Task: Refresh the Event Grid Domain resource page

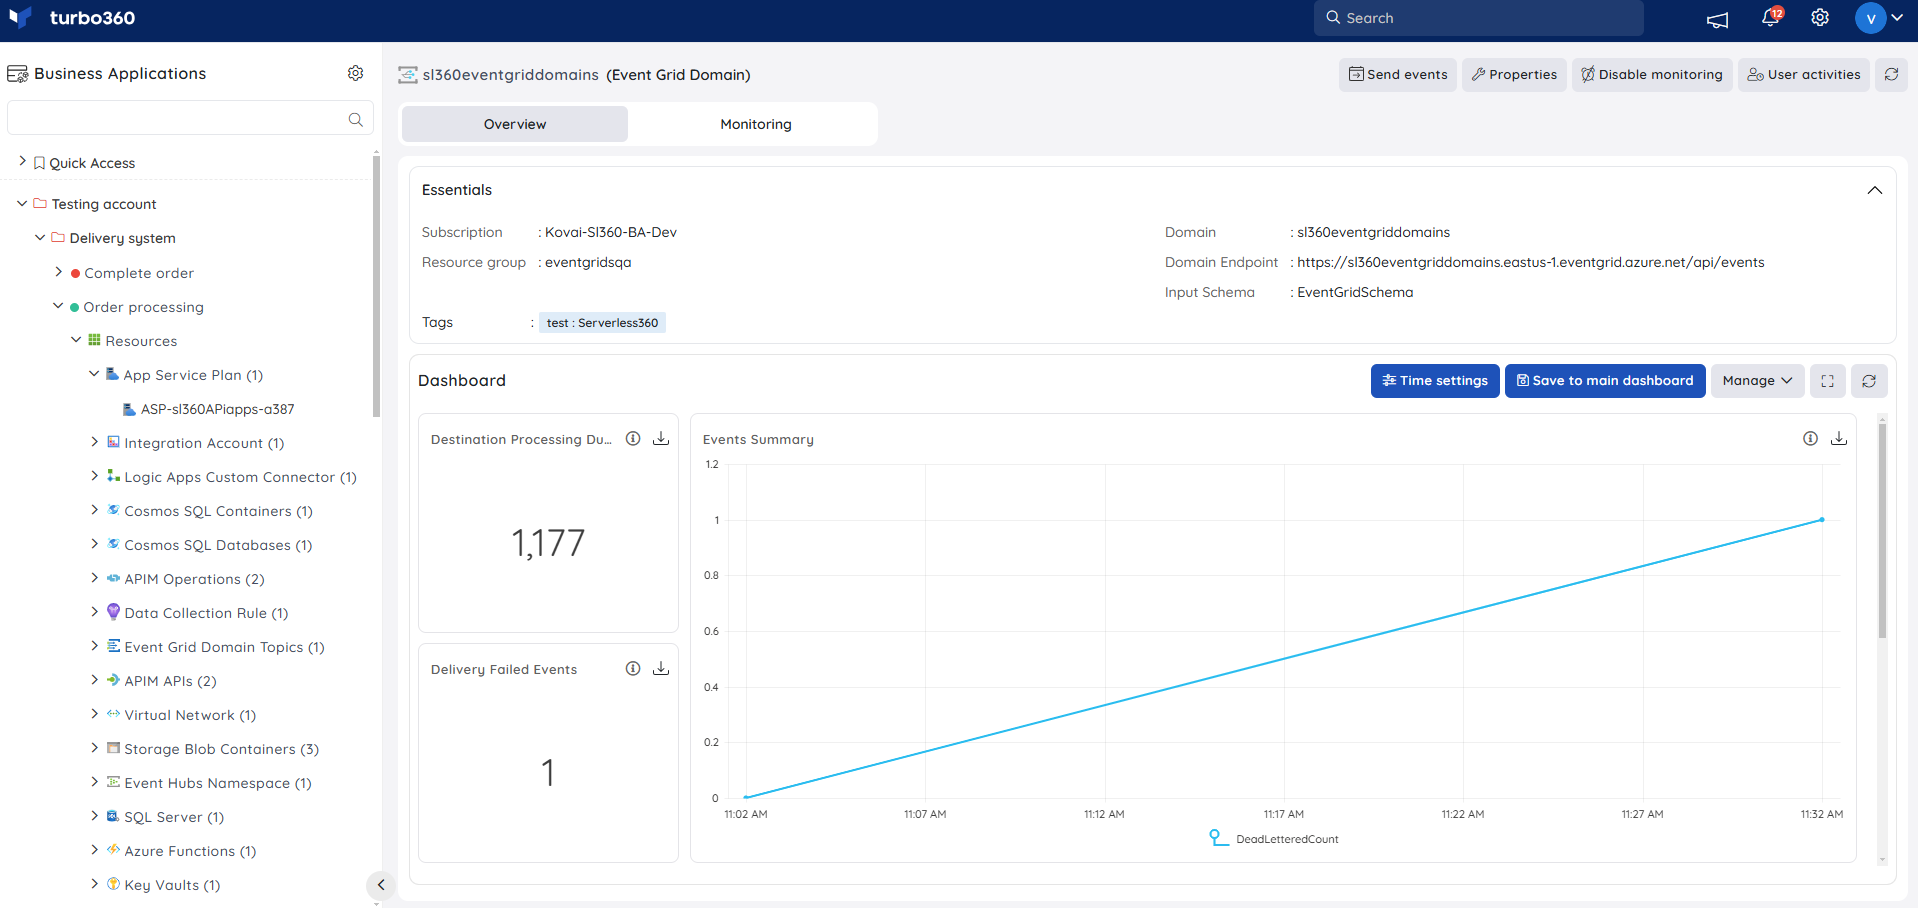Action: (x=1891, y=74)
